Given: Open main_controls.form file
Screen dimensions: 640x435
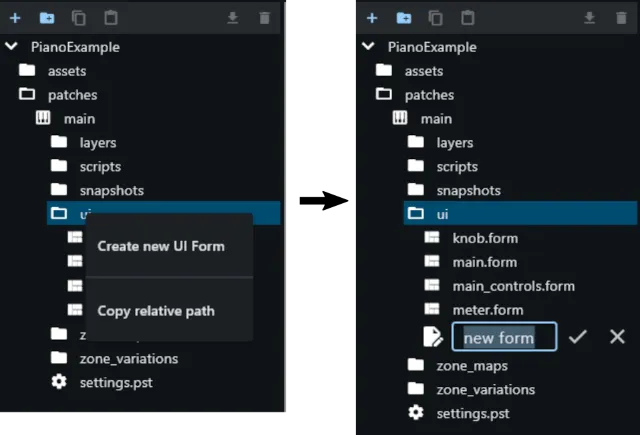Looking at the screenshot, I should (500, 286).
